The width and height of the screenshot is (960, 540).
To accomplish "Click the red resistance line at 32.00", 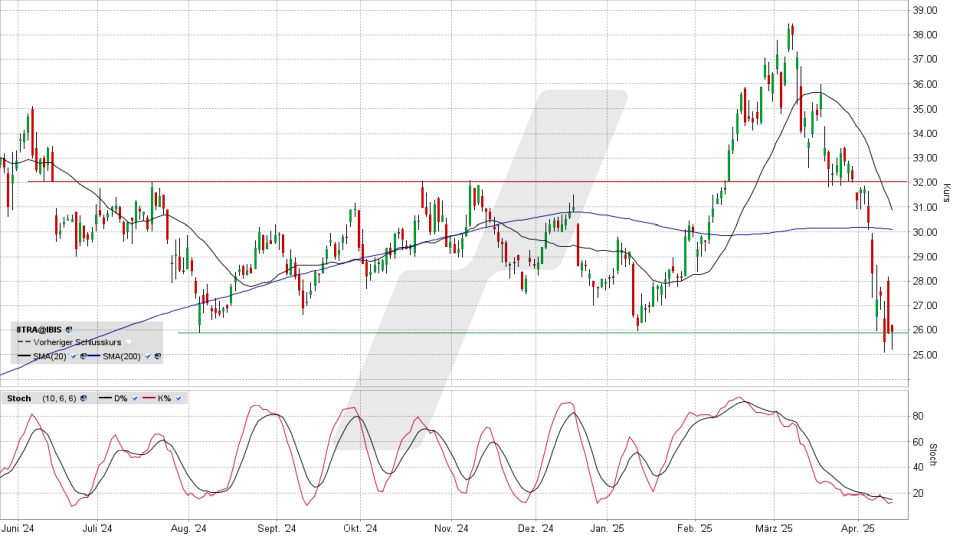I will (465, 181).
